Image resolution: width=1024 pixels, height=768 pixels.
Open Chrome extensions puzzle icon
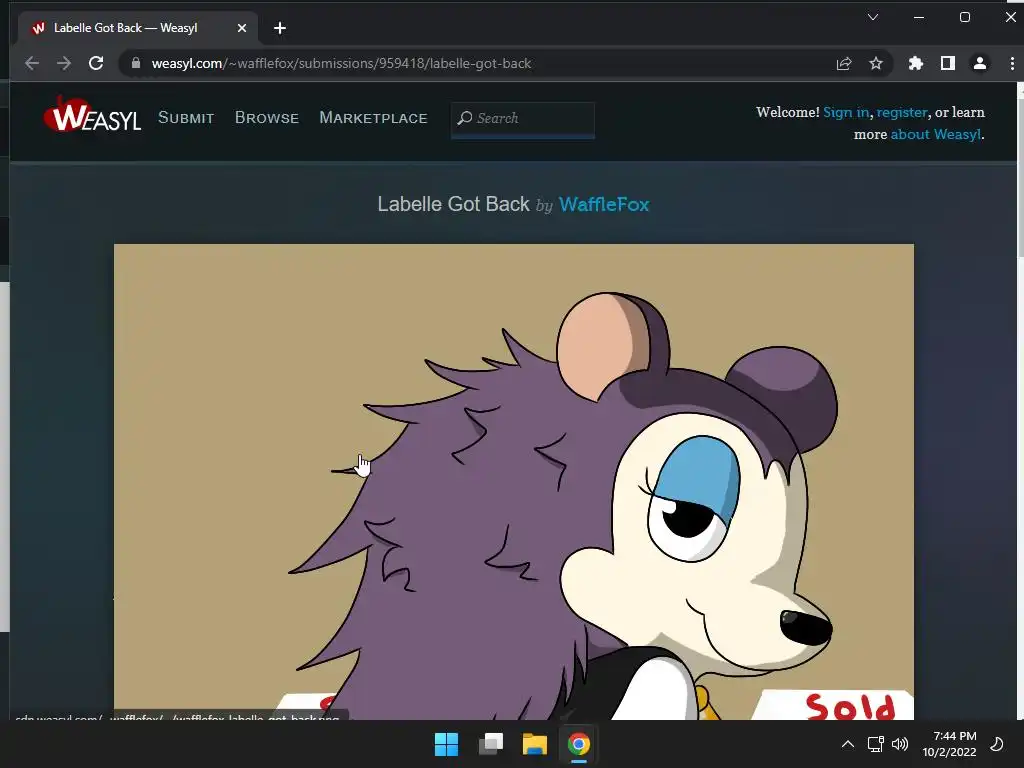[916, 63]
